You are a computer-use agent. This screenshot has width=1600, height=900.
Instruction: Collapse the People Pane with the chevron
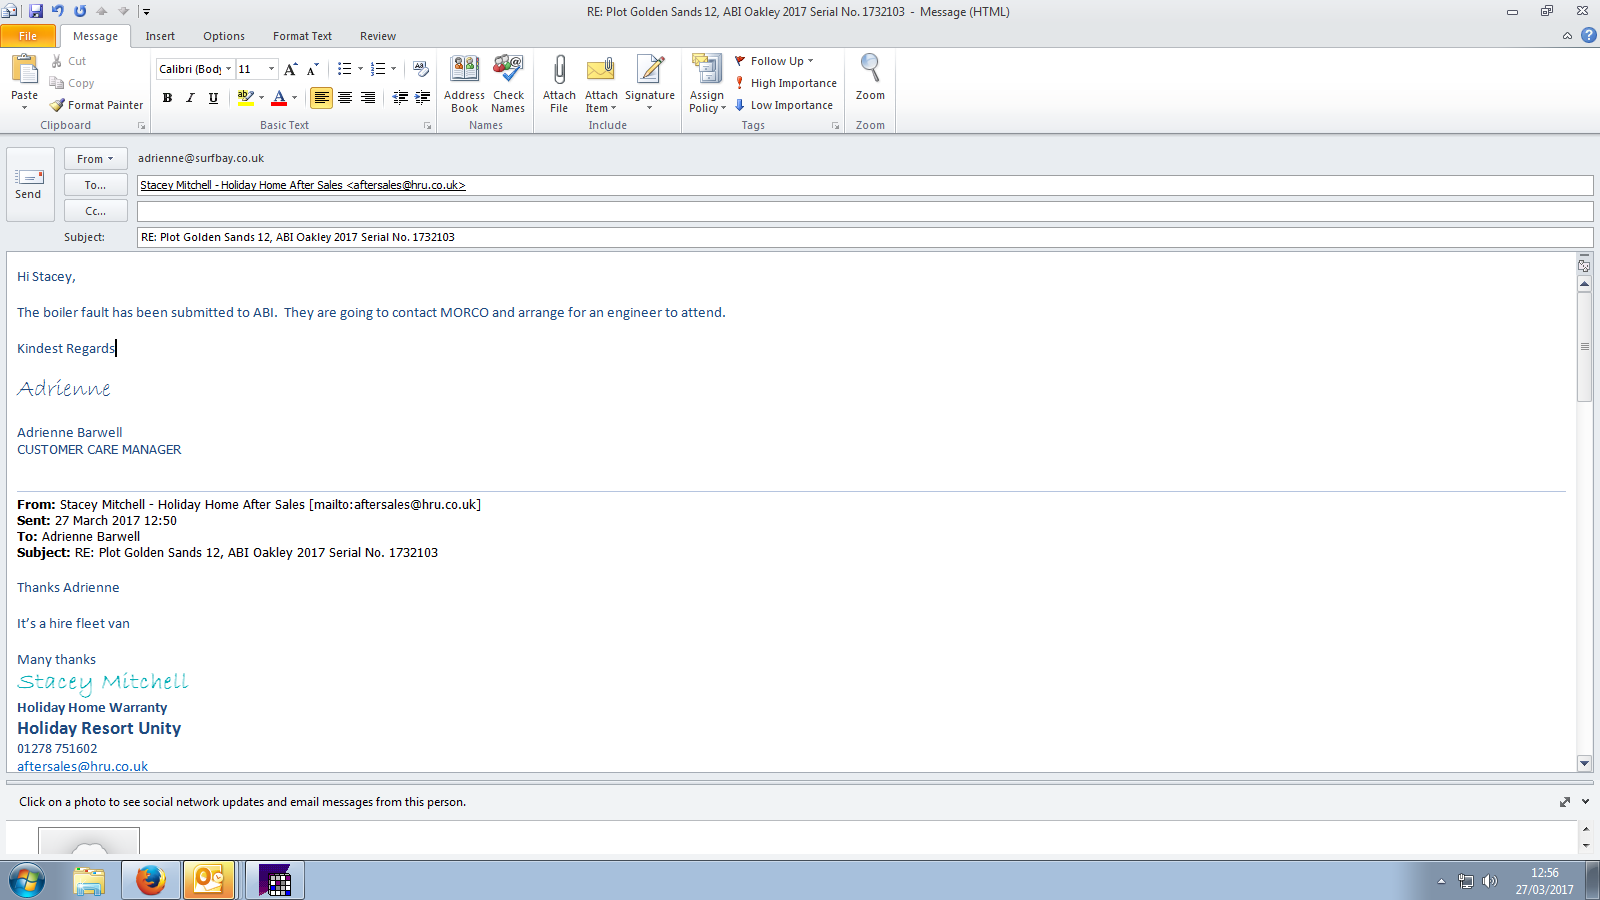pos(1585,802)
